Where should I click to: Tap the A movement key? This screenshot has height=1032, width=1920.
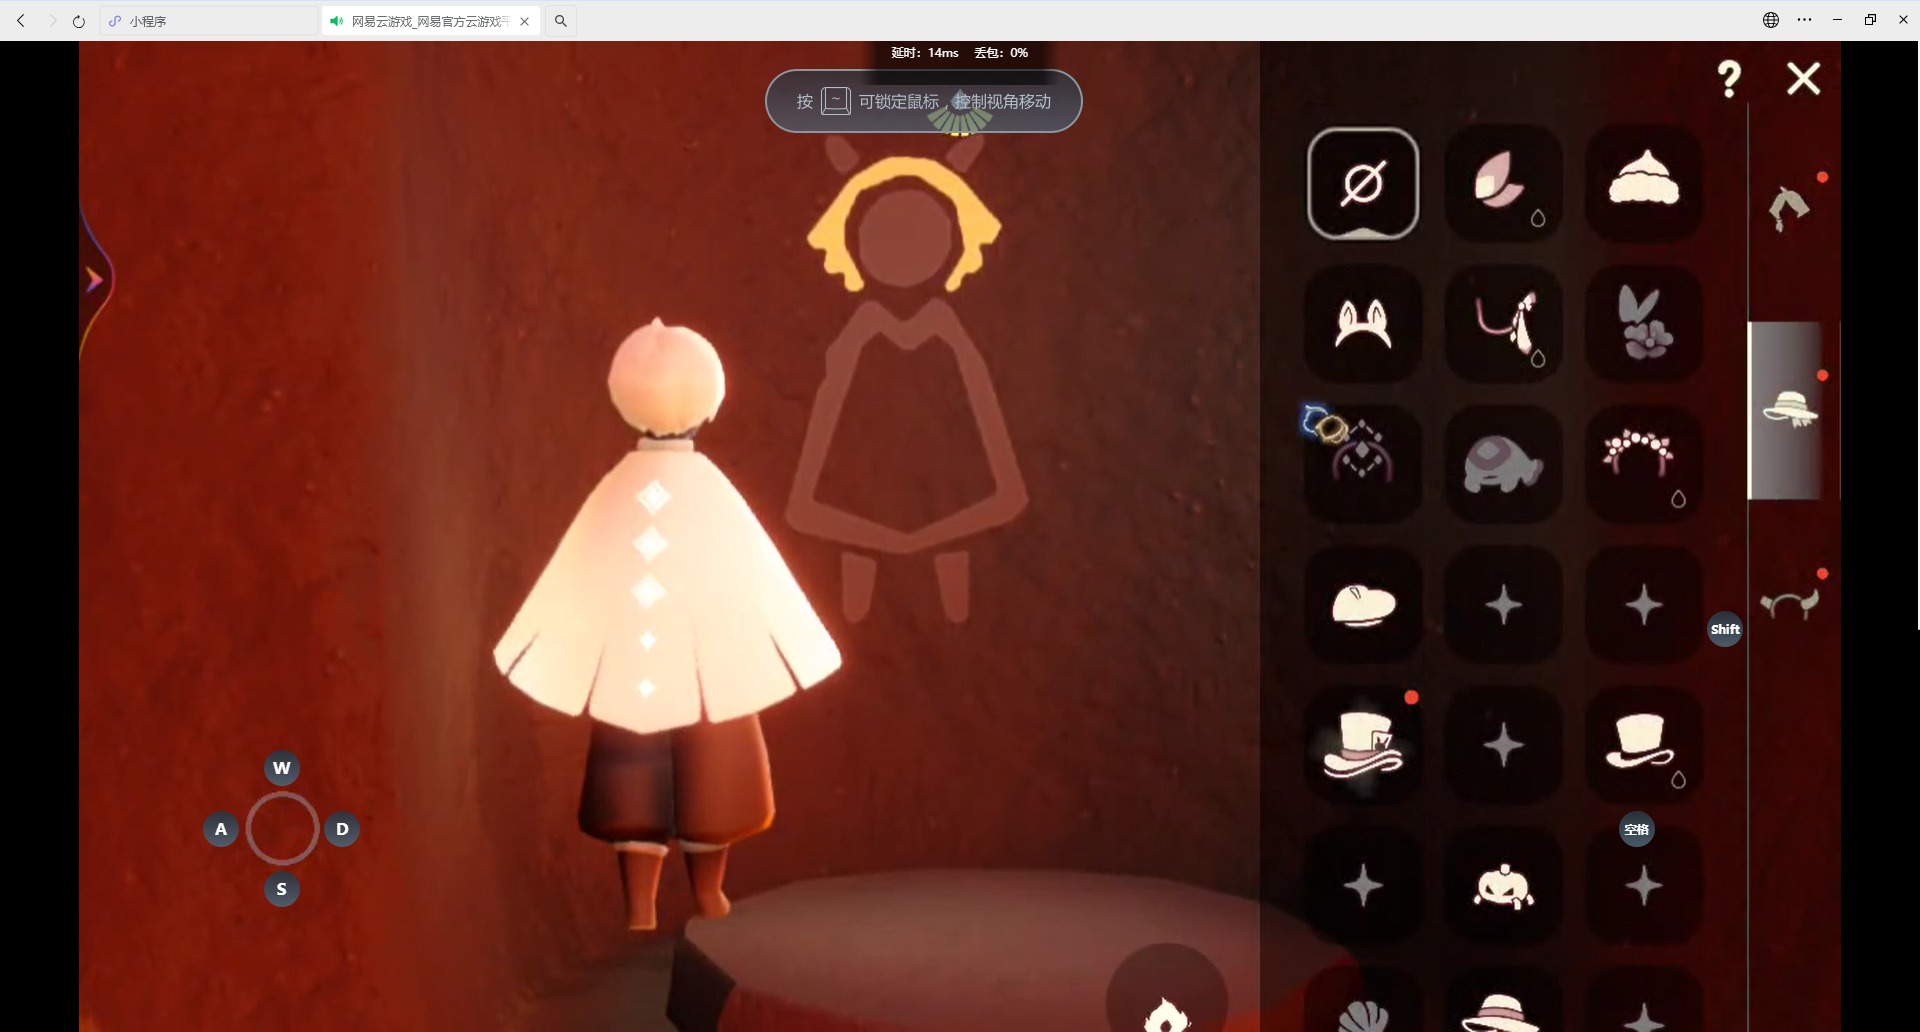(x=221, y=829)
